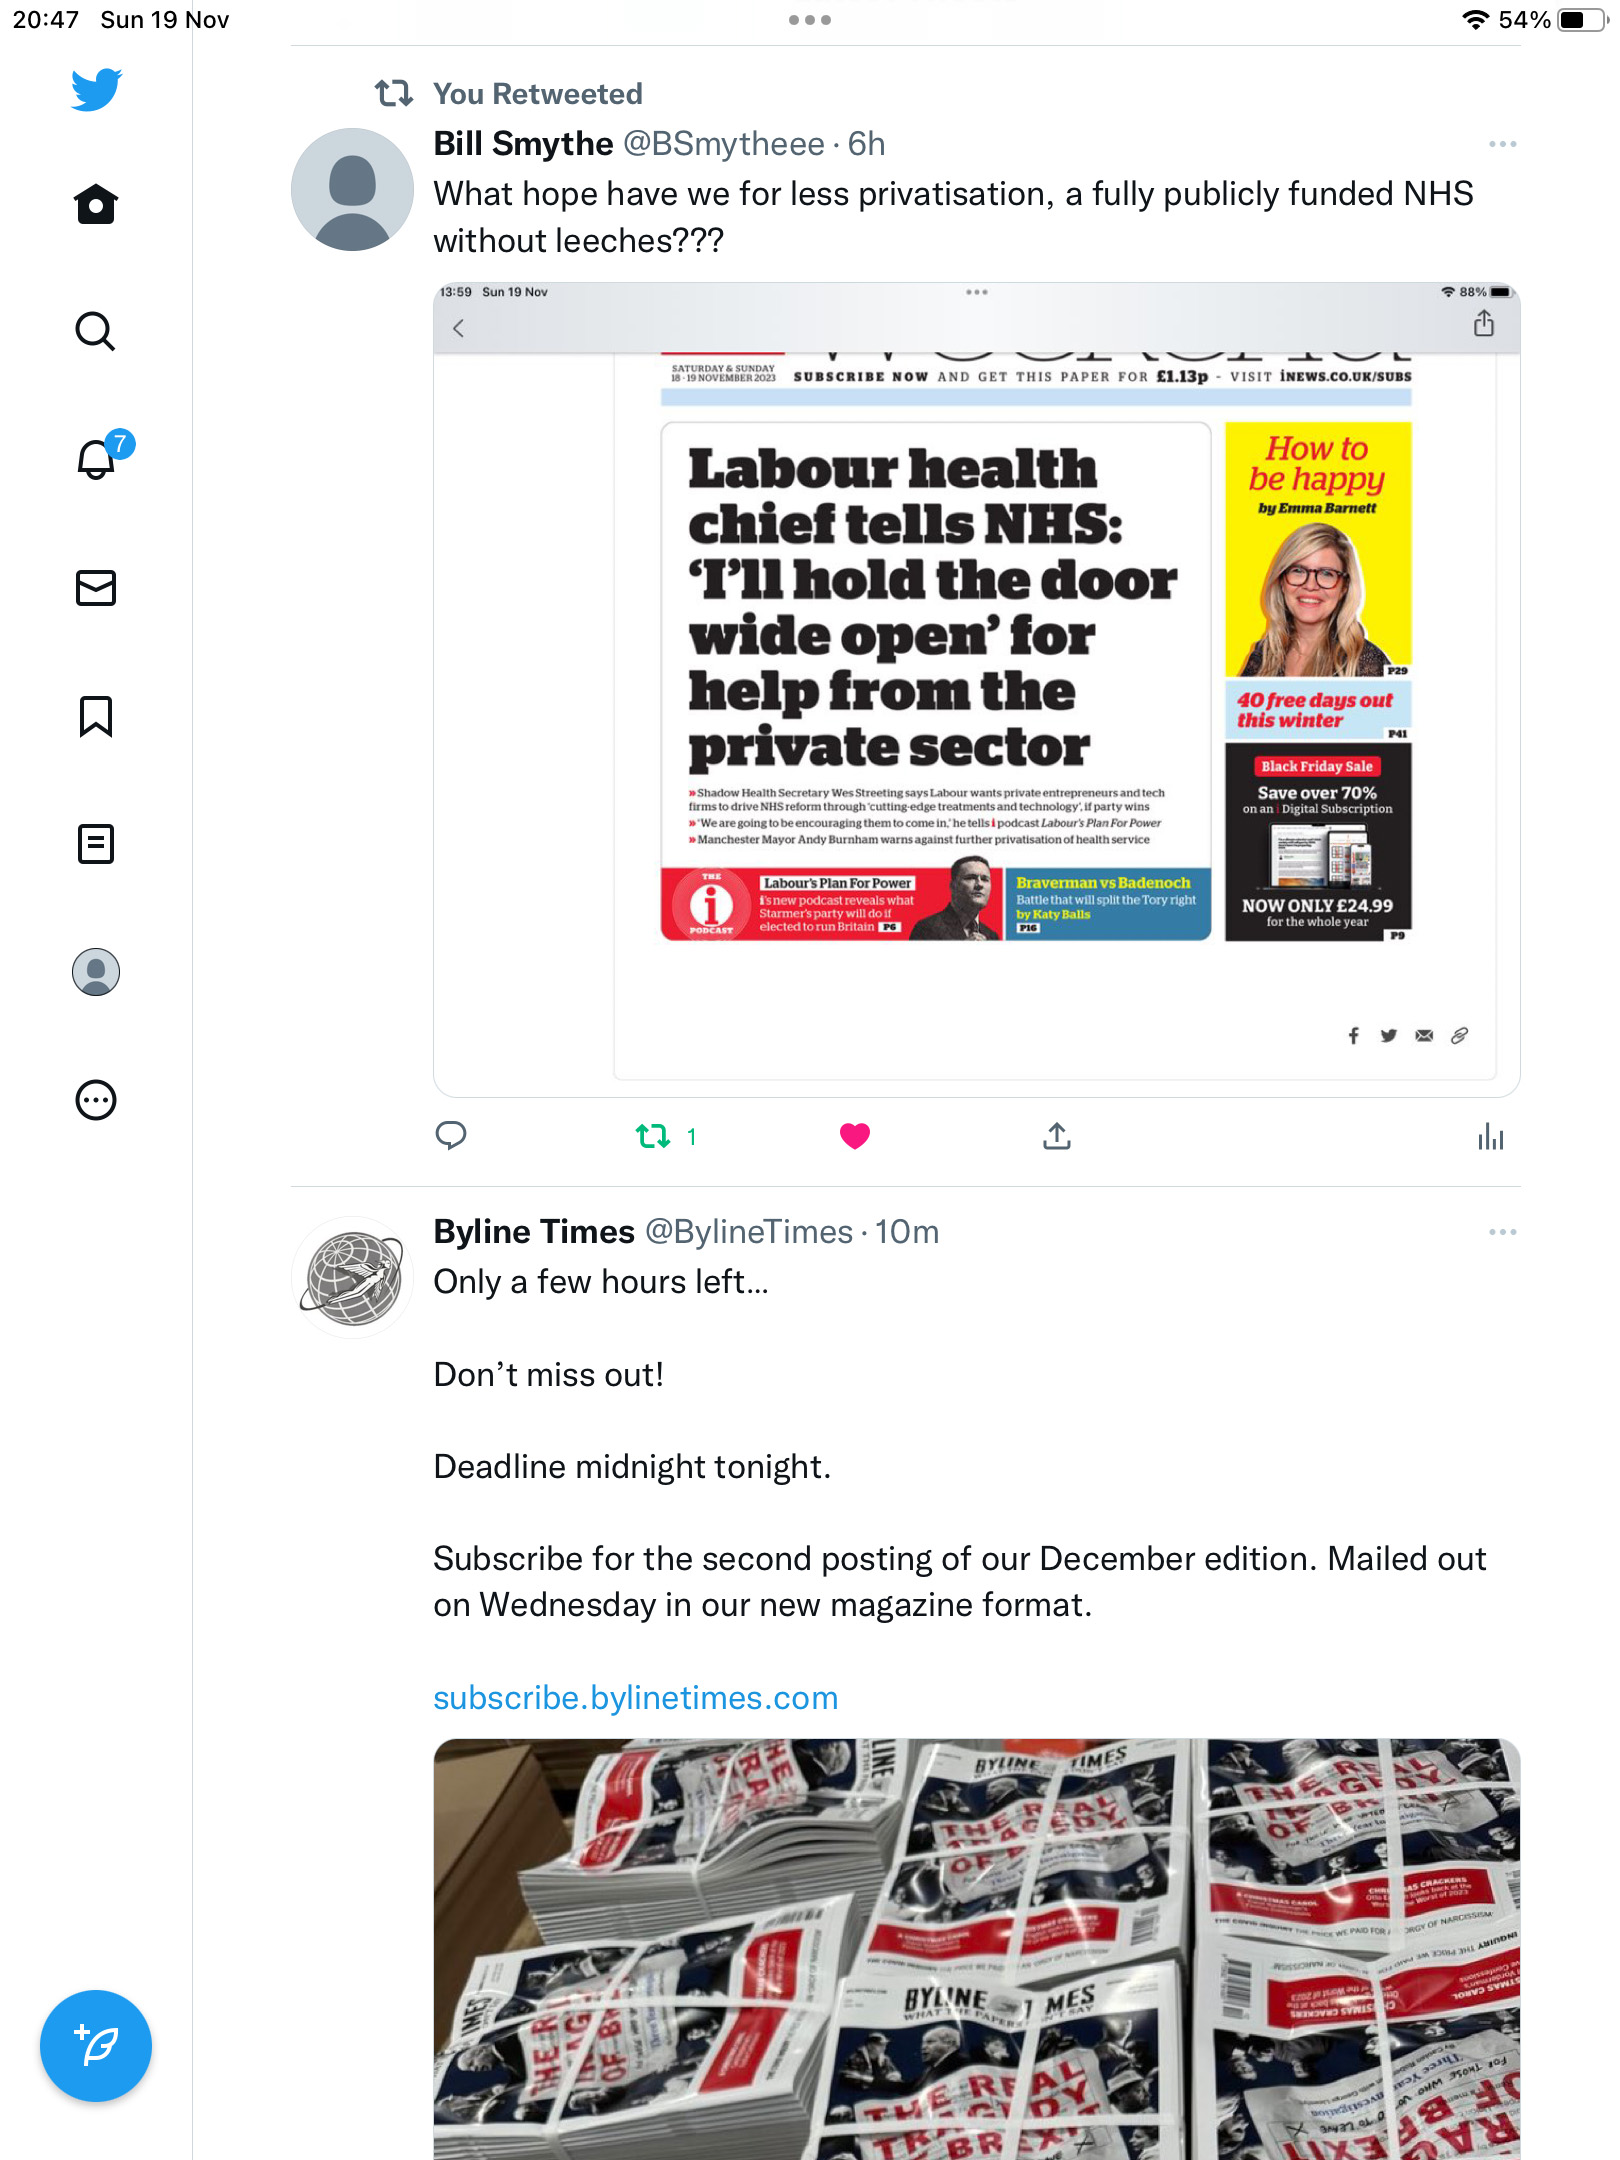The width and height of the screenshot is (1620, 2160).
Task: Open more options on Bill Smythe's tweet
Action: (x=1502, y=144)
